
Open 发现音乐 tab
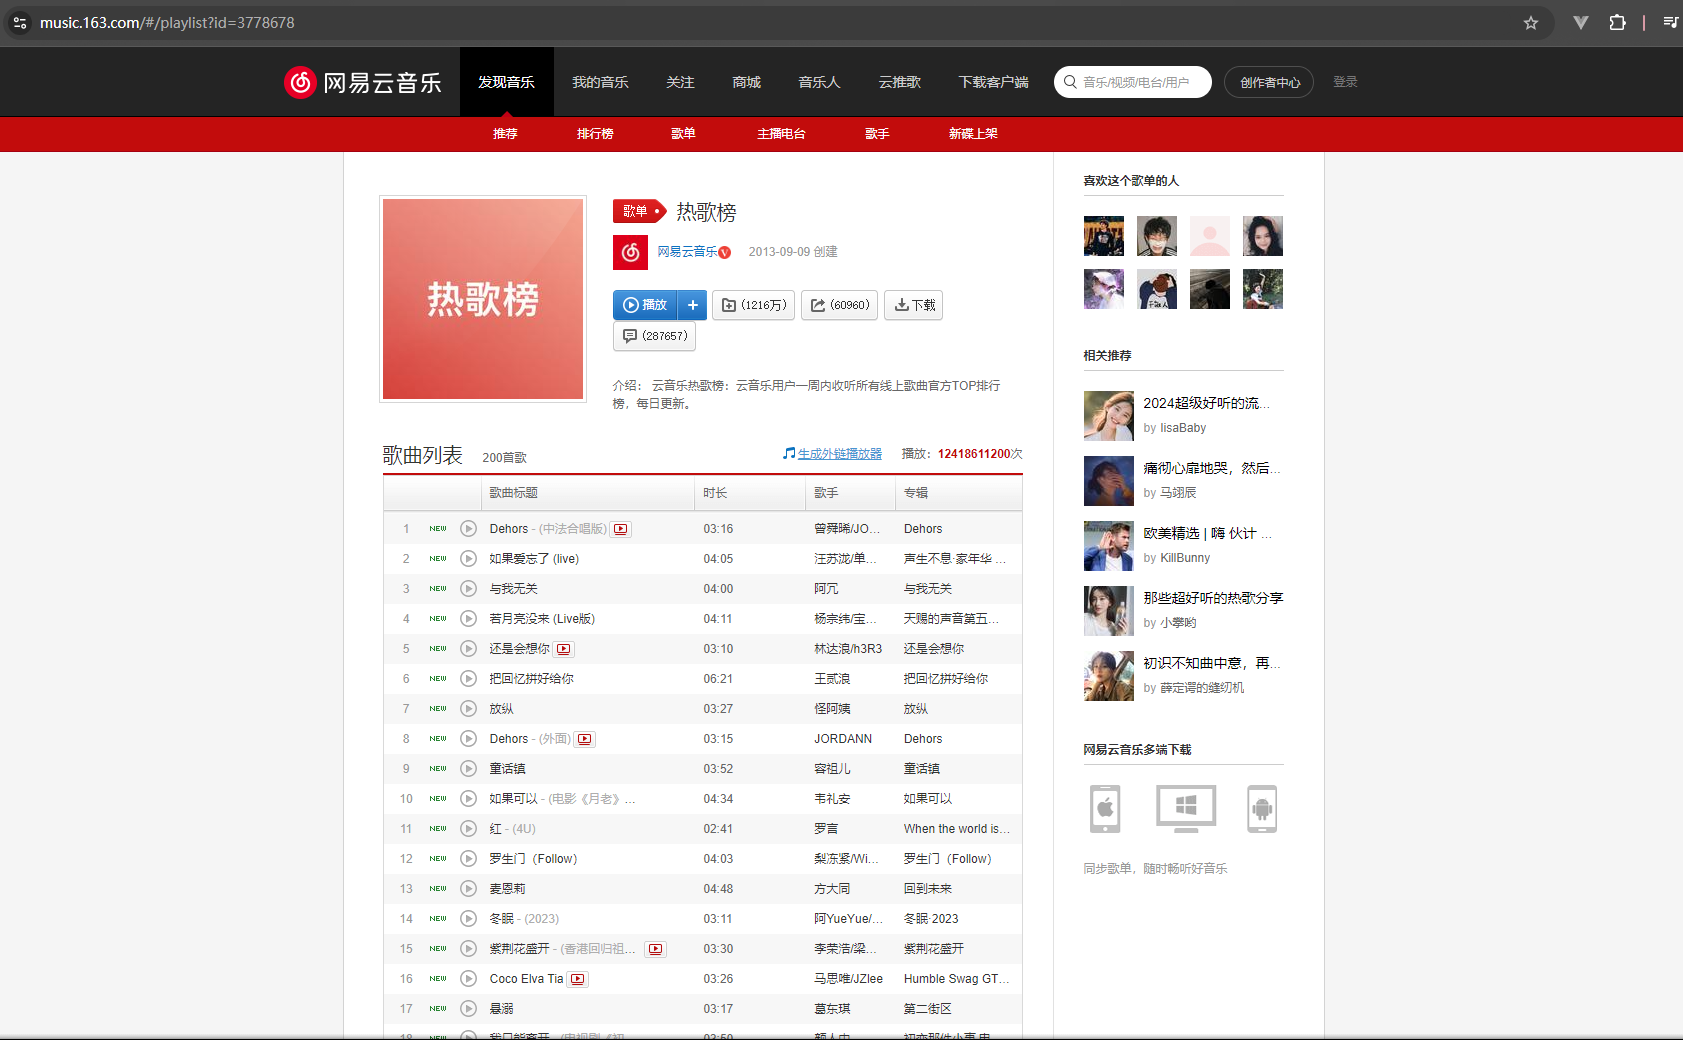506,82
